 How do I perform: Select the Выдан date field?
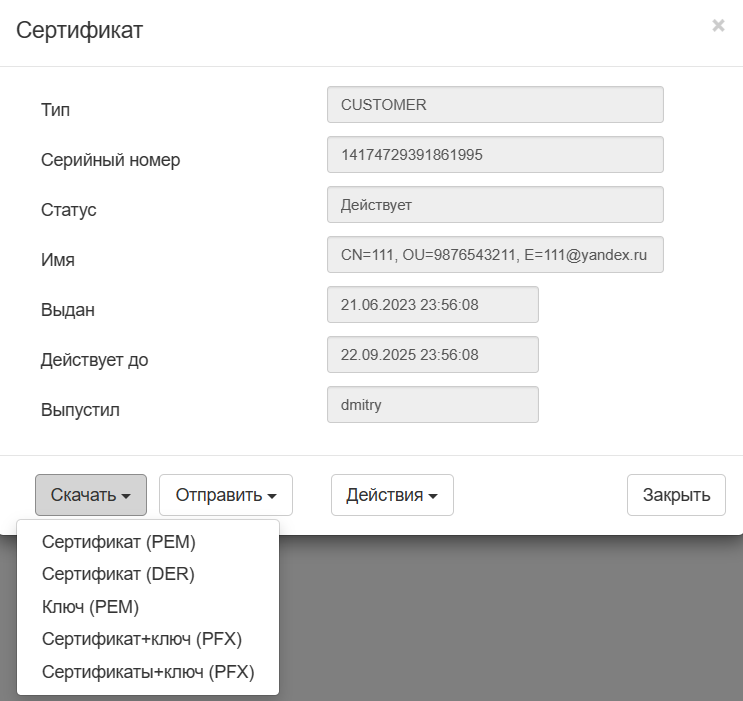[x=432, y=305]
